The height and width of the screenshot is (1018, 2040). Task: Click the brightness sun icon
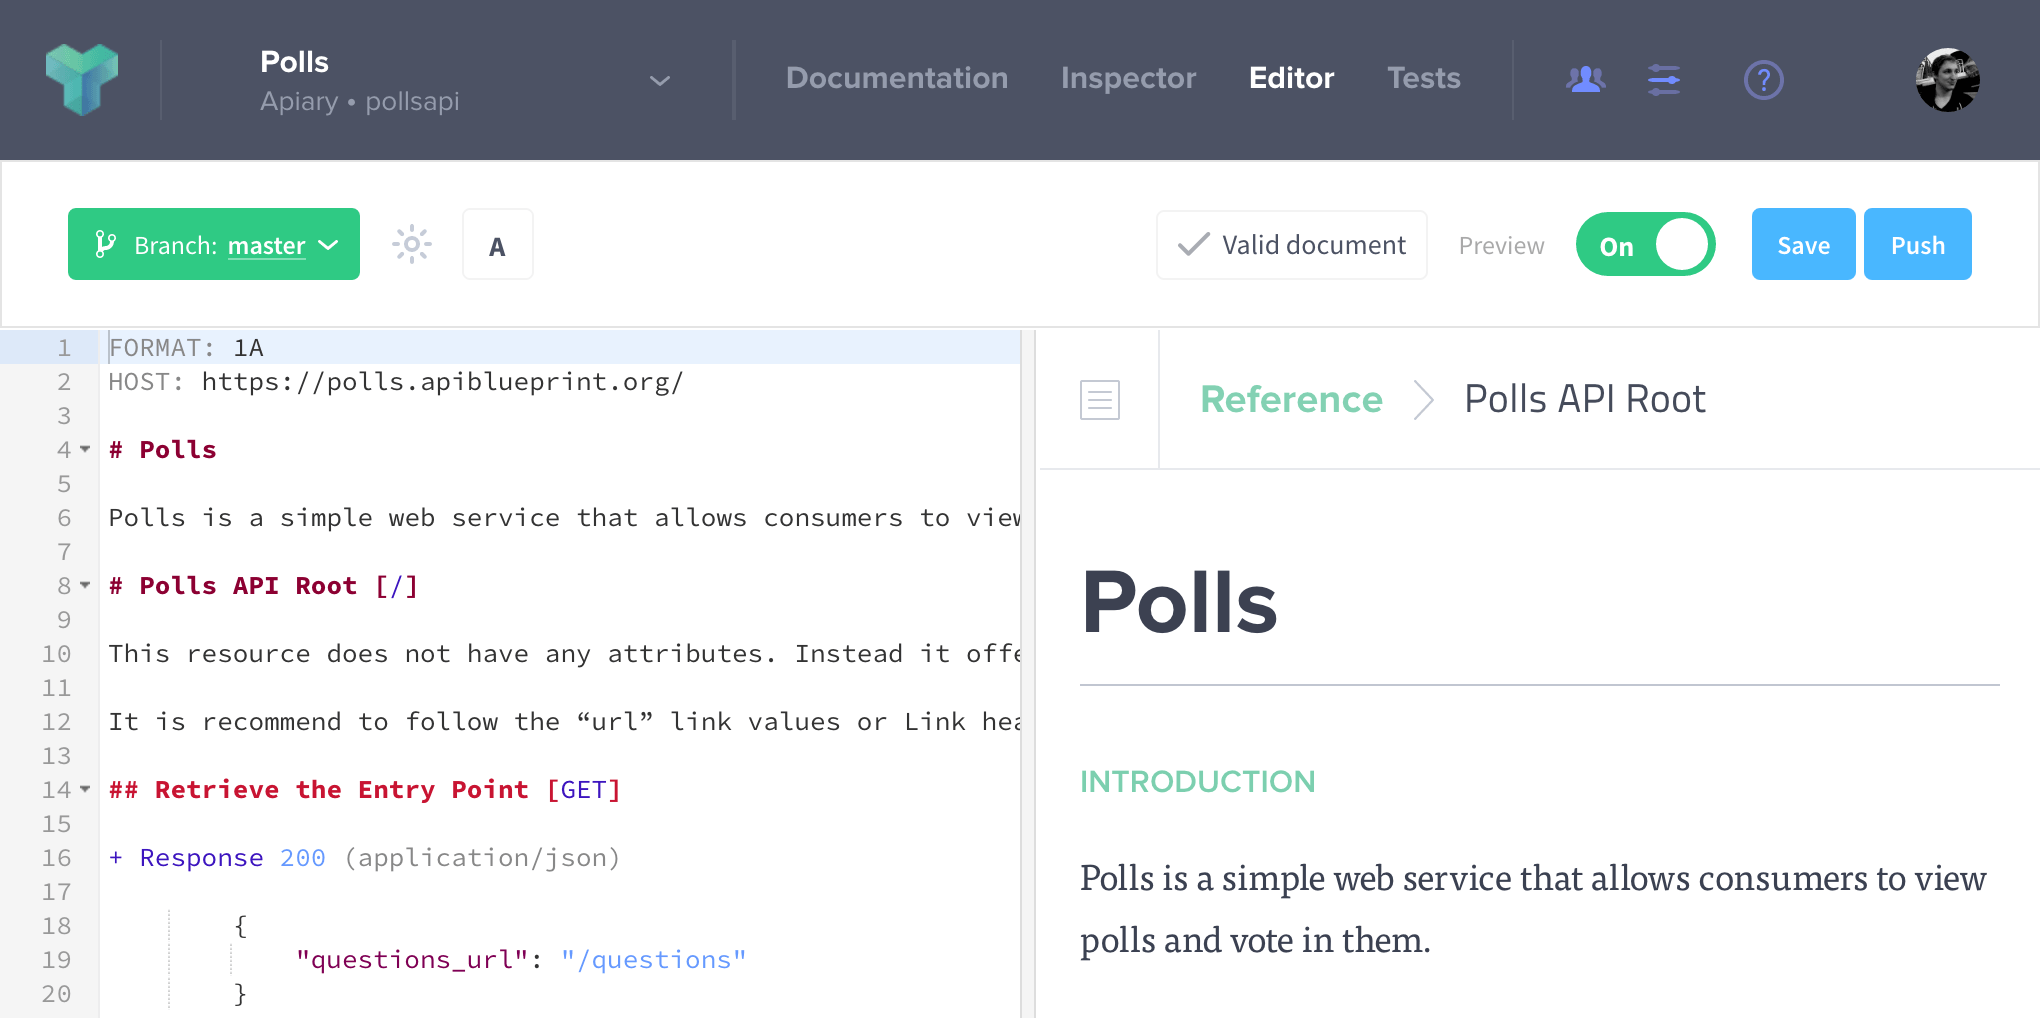411,244
